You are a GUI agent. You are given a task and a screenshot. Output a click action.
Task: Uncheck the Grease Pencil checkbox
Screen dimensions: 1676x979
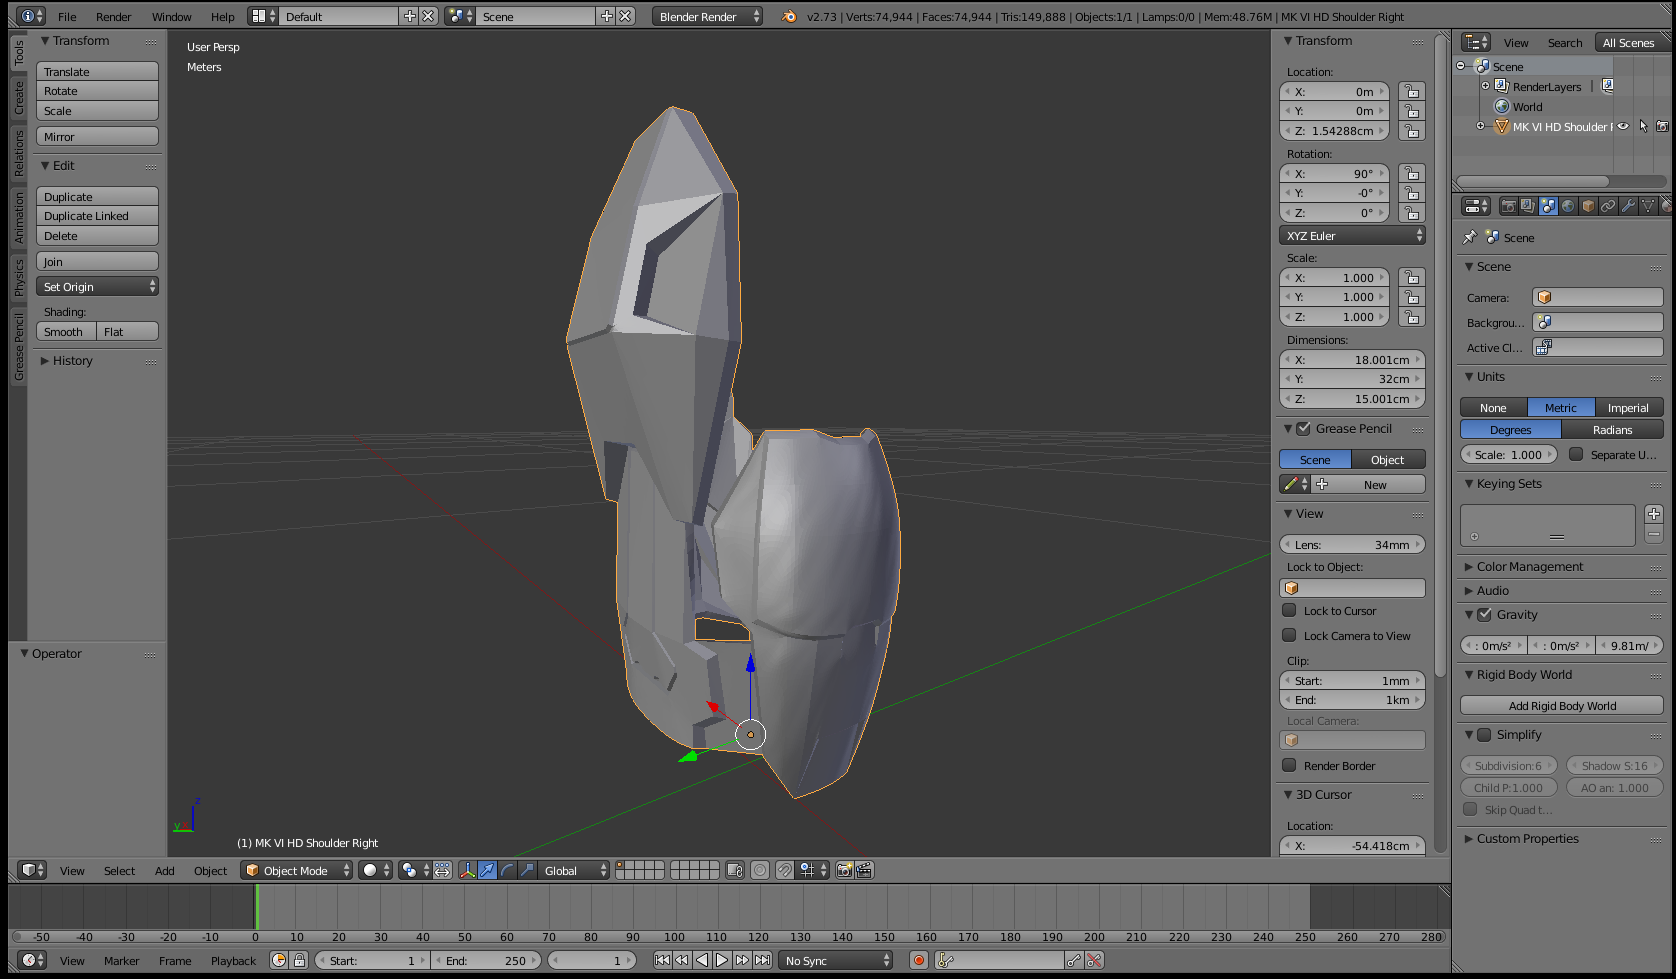pos(1304,429)
